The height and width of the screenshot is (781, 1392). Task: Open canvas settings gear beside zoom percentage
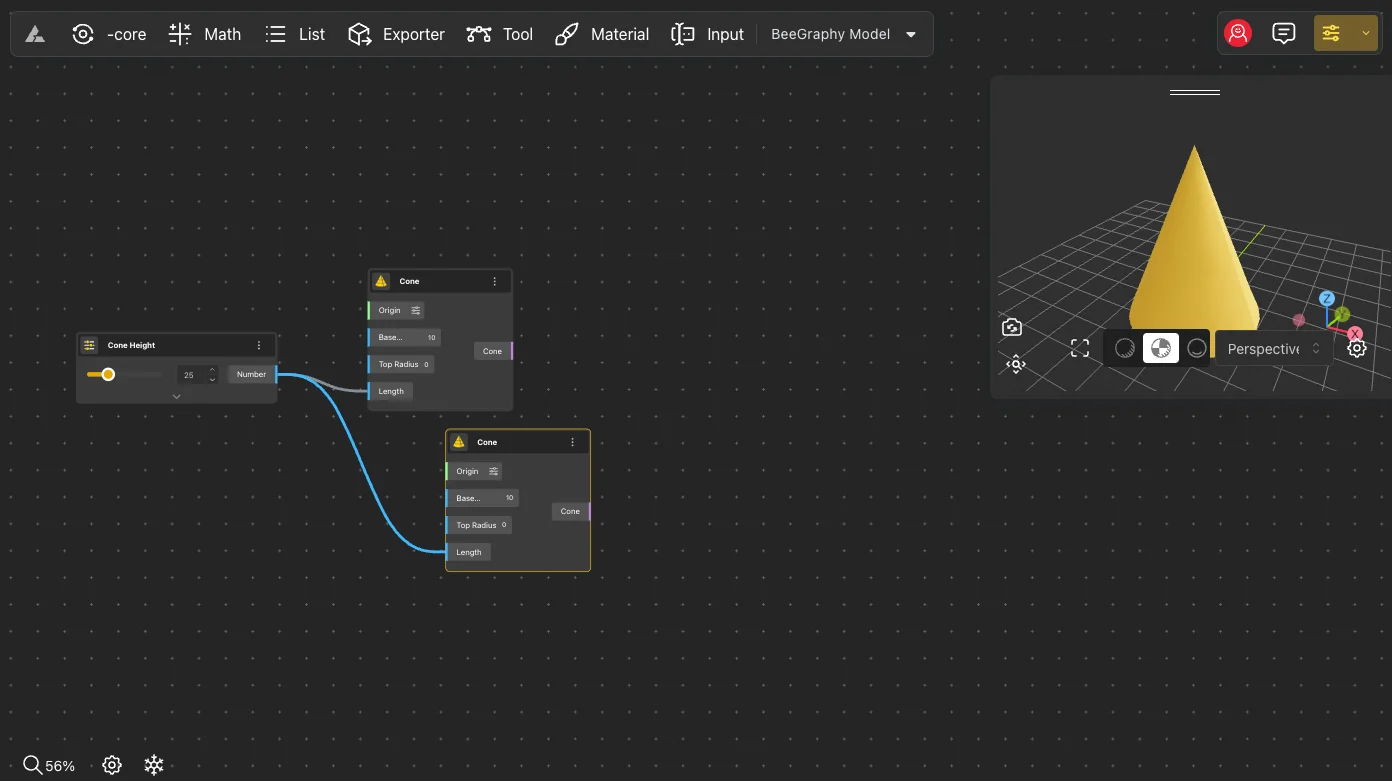[112, 765]
